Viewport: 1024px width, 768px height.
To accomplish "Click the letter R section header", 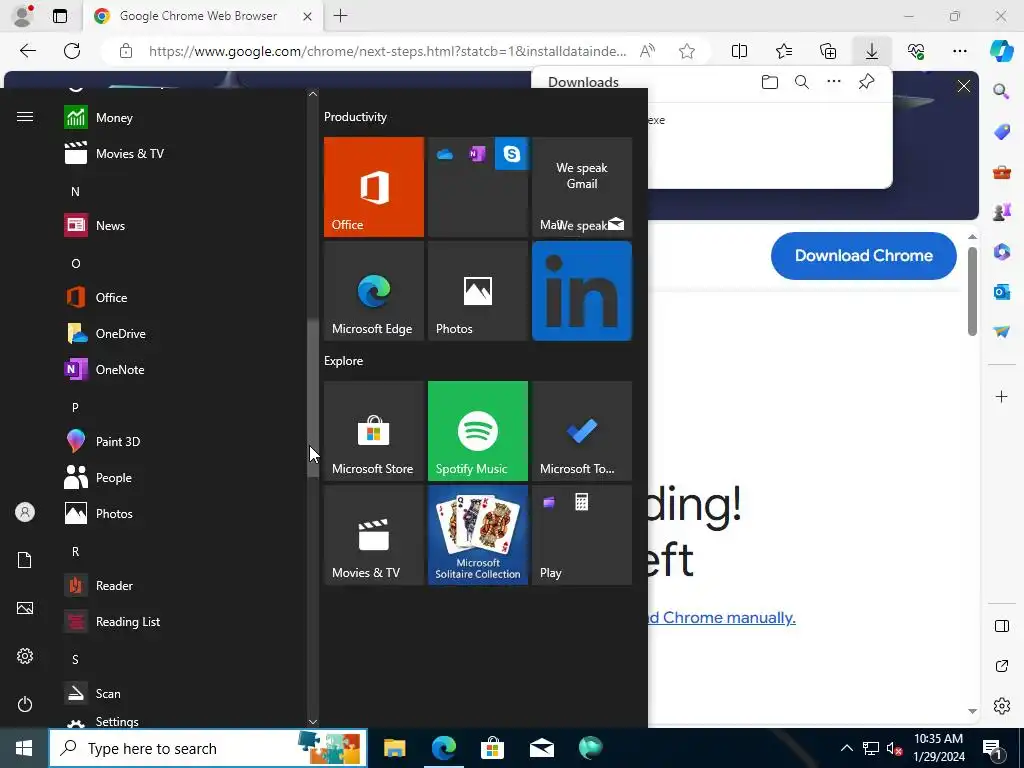I will click(x=75, y=551).
